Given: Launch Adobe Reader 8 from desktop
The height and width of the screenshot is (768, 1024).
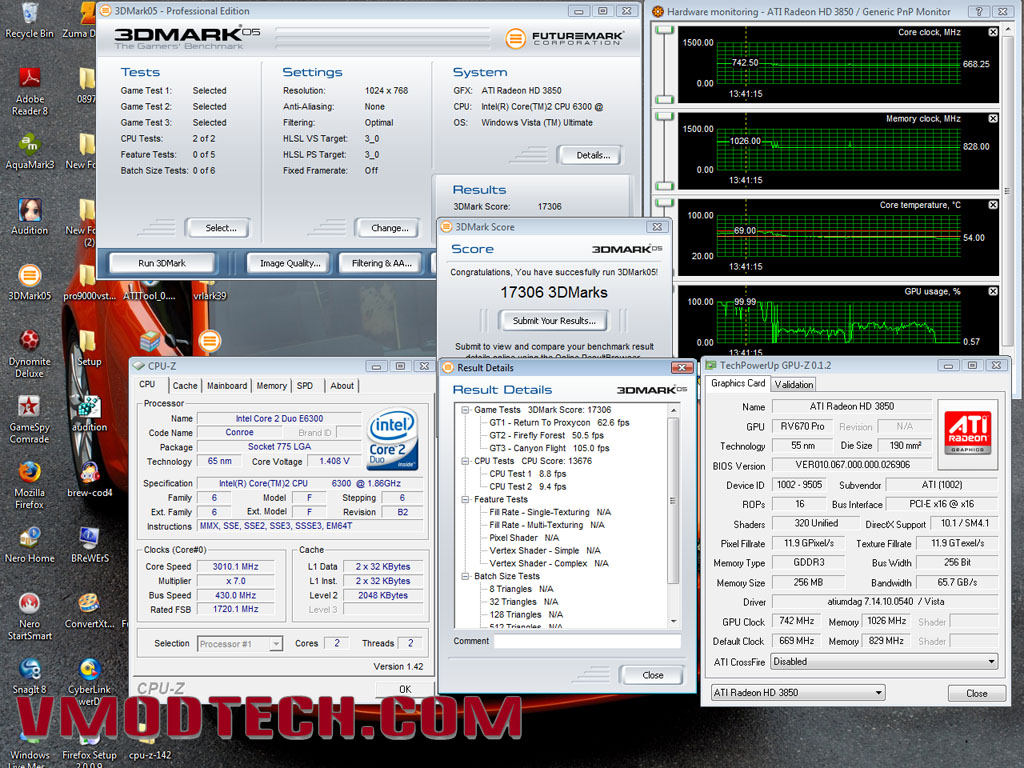Looking at the screenshot, I should click(29, 91).
